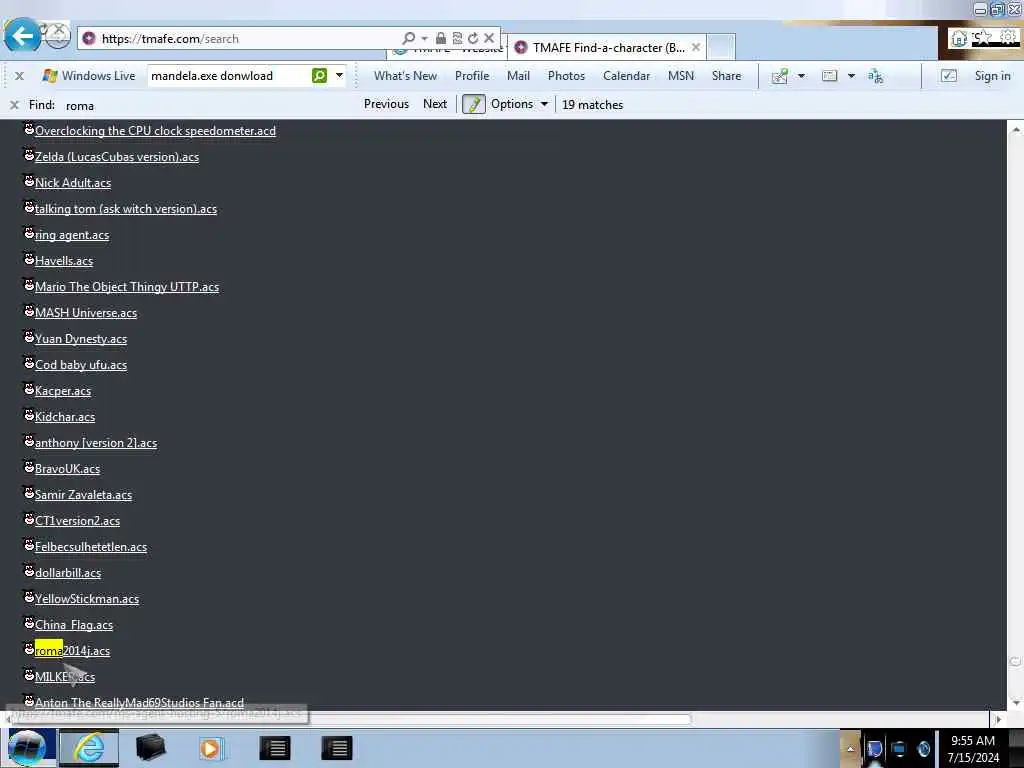This screenshot has height=768, width=1024.
Task: Click the agent icon beside Kacper.acs
Action: pos(29,389)
